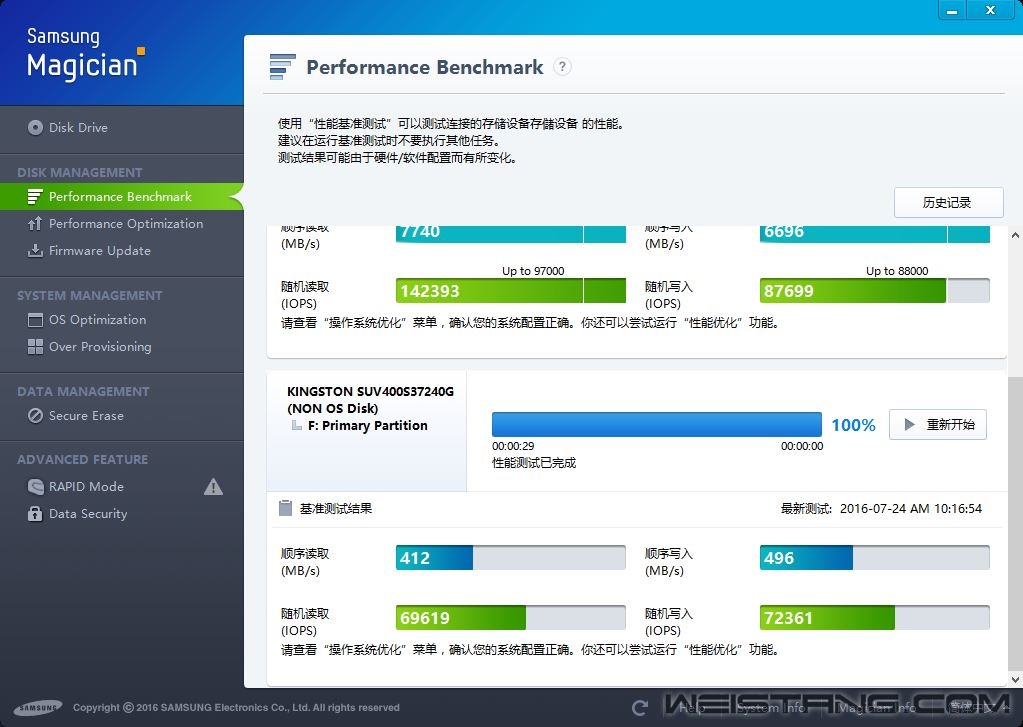Click the RAPID Mode warning triangle
1023x727 pixels.
point(213,487)
